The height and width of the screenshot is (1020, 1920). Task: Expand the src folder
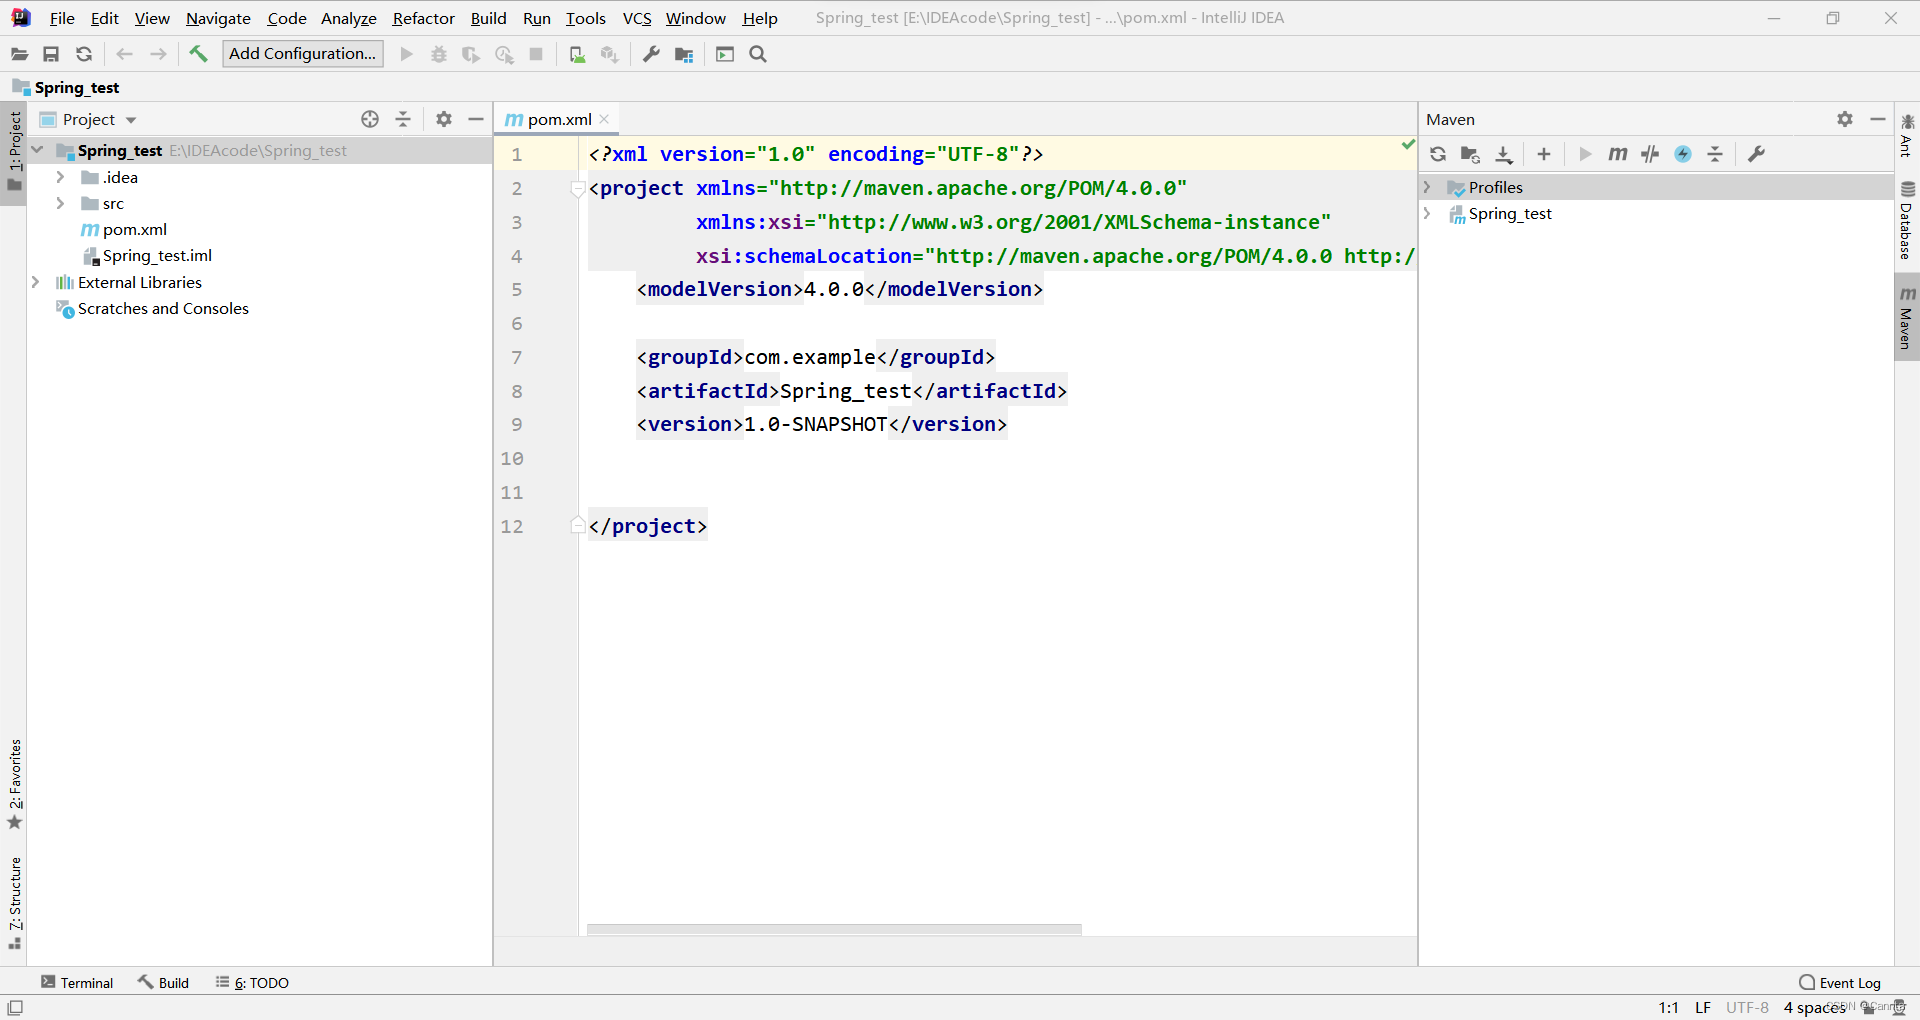60,203
